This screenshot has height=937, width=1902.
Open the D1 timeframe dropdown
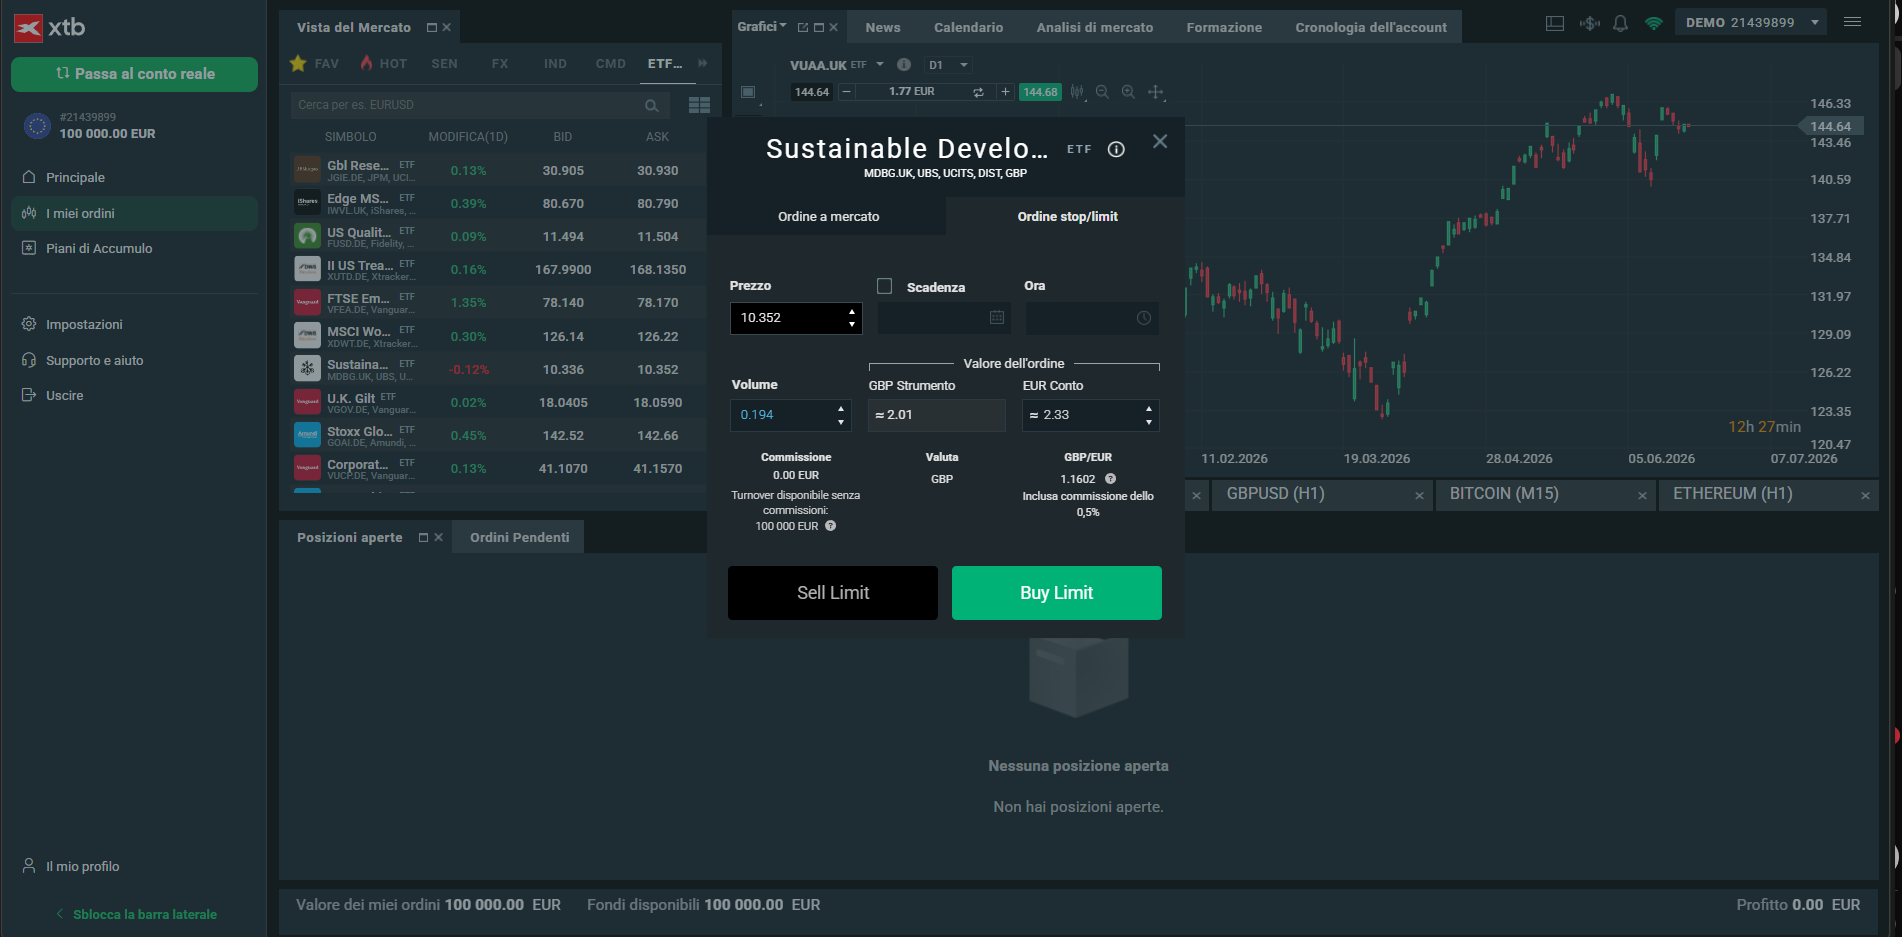coord(949,65)
